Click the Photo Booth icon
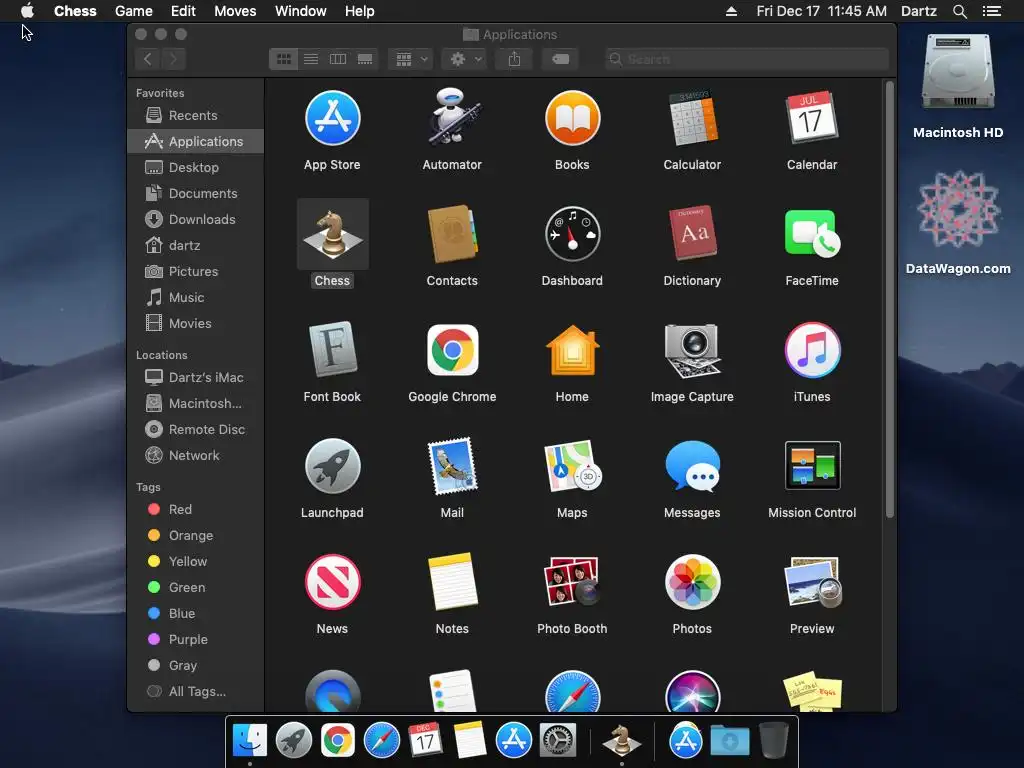 (572, 581)
